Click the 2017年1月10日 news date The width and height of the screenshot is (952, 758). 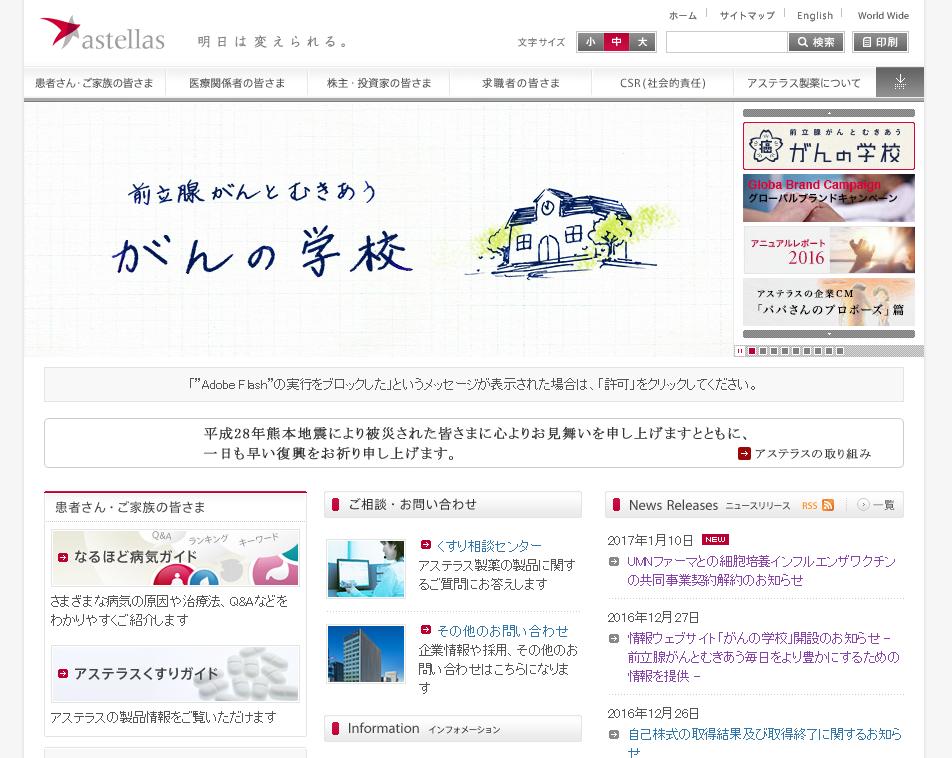tap(650, 541)
